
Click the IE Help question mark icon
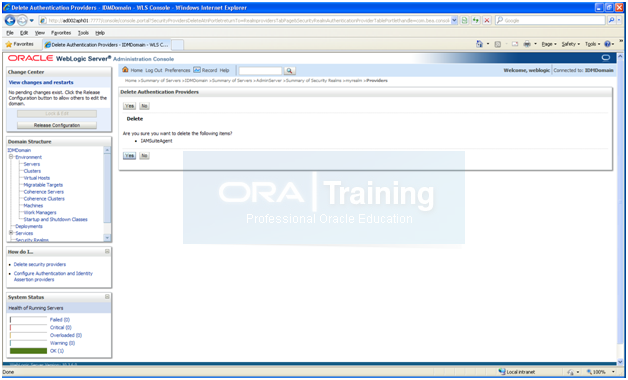coord(608,44)
